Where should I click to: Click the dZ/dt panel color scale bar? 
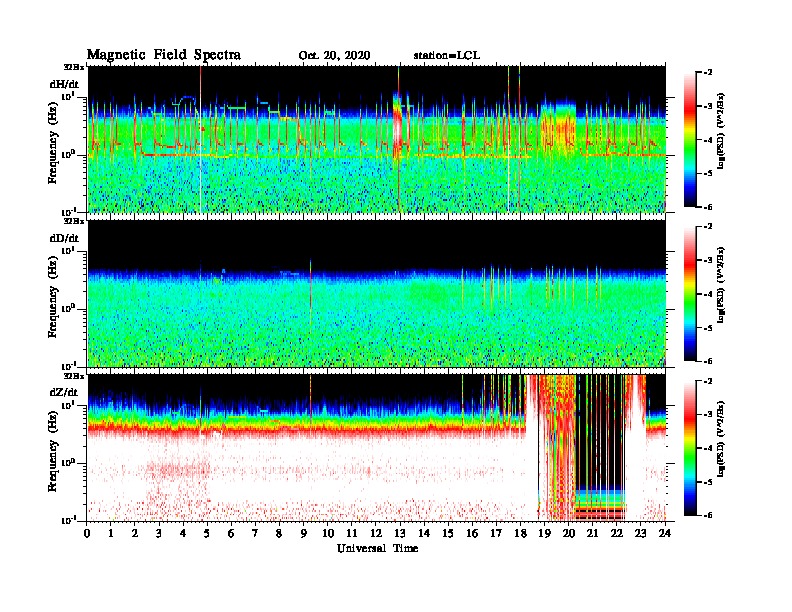coord(690,447)
